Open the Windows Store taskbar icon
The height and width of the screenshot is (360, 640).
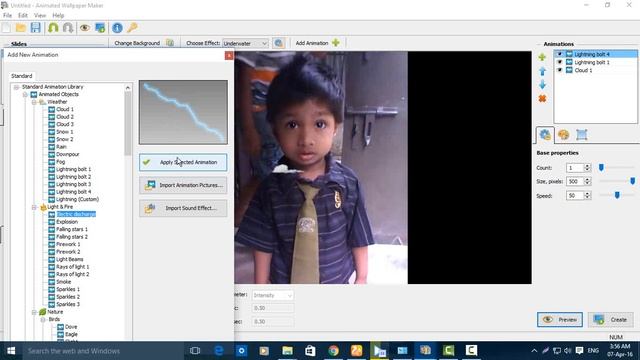tap(310, 351)
